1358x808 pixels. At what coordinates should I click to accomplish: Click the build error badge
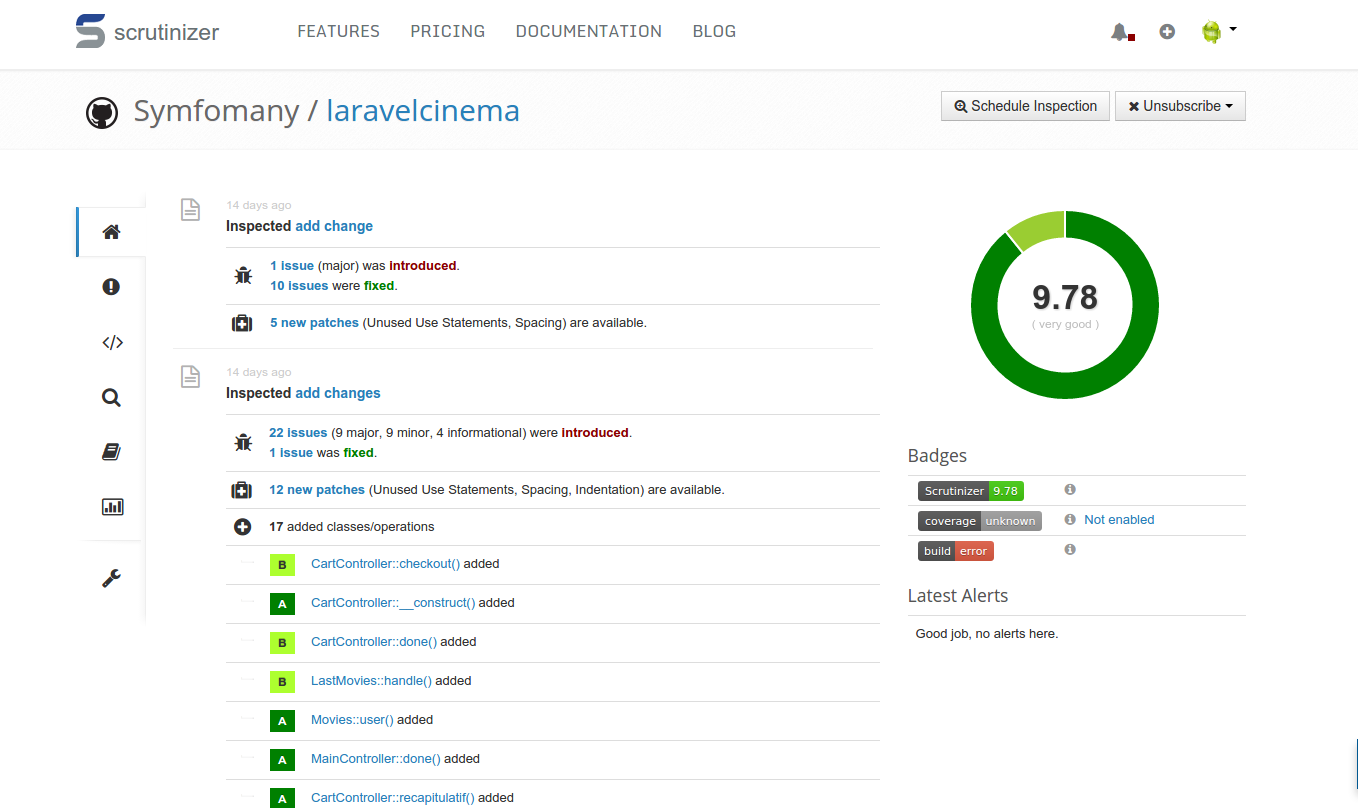(956, 551)
